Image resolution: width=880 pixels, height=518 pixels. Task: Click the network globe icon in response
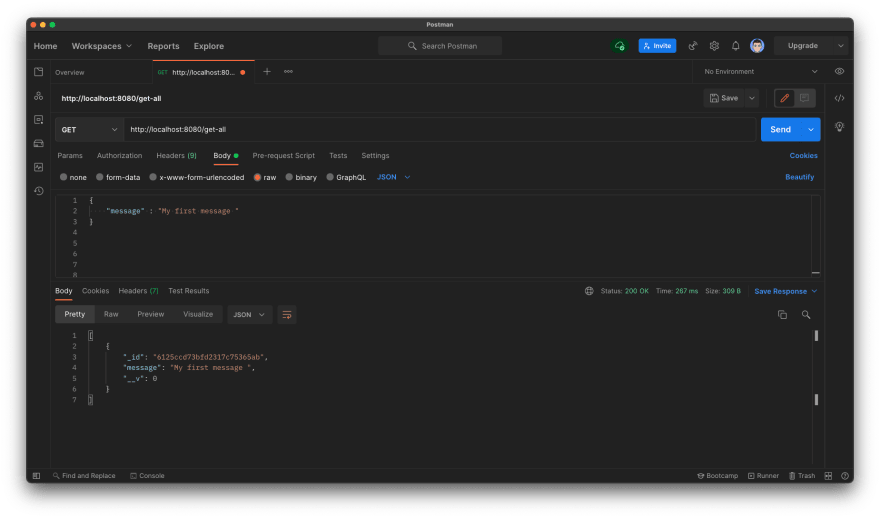589,291
